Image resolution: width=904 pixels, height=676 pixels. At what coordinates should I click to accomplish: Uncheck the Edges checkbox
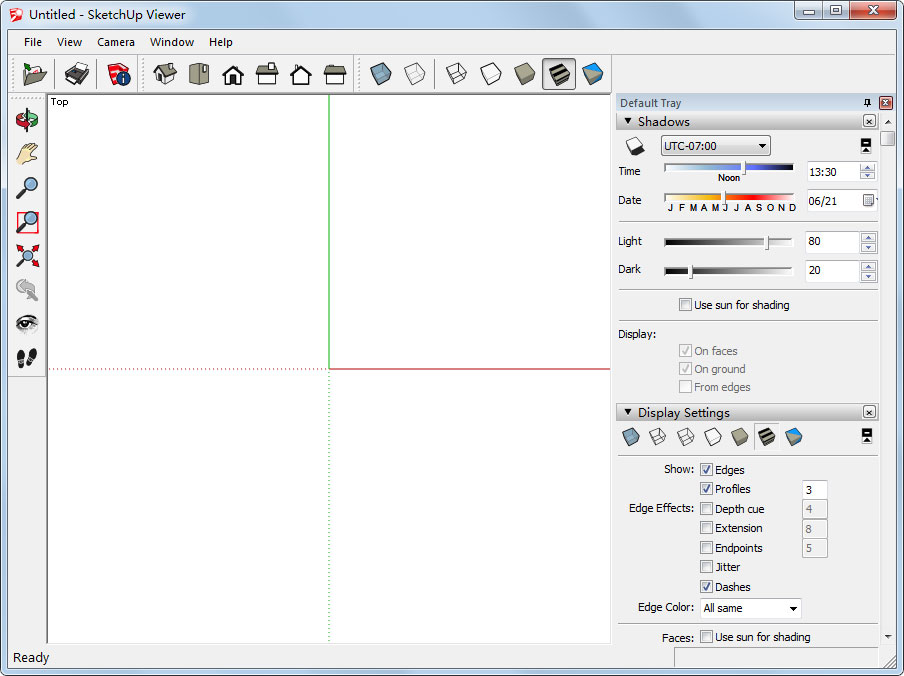click(706, 470)
